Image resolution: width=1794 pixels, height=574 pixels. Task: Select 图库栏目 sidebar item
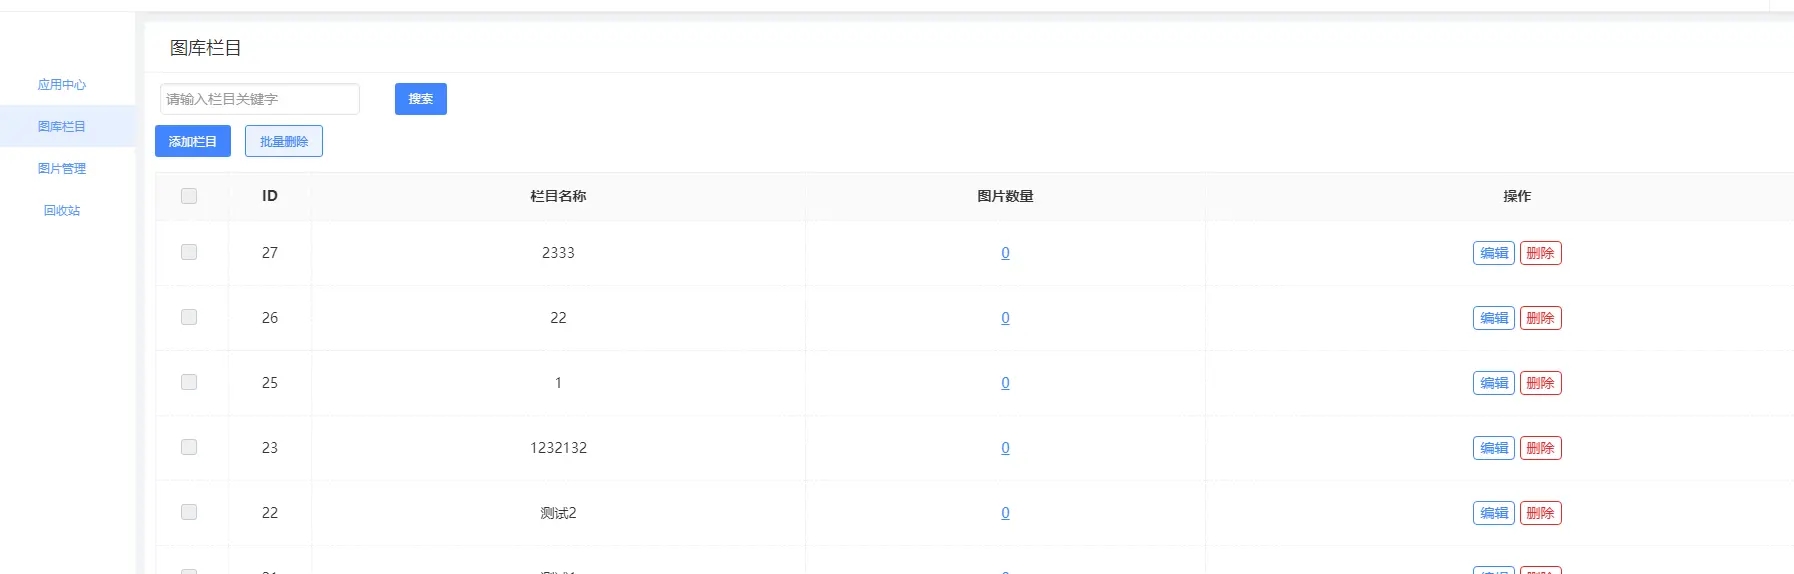point(62,127)
